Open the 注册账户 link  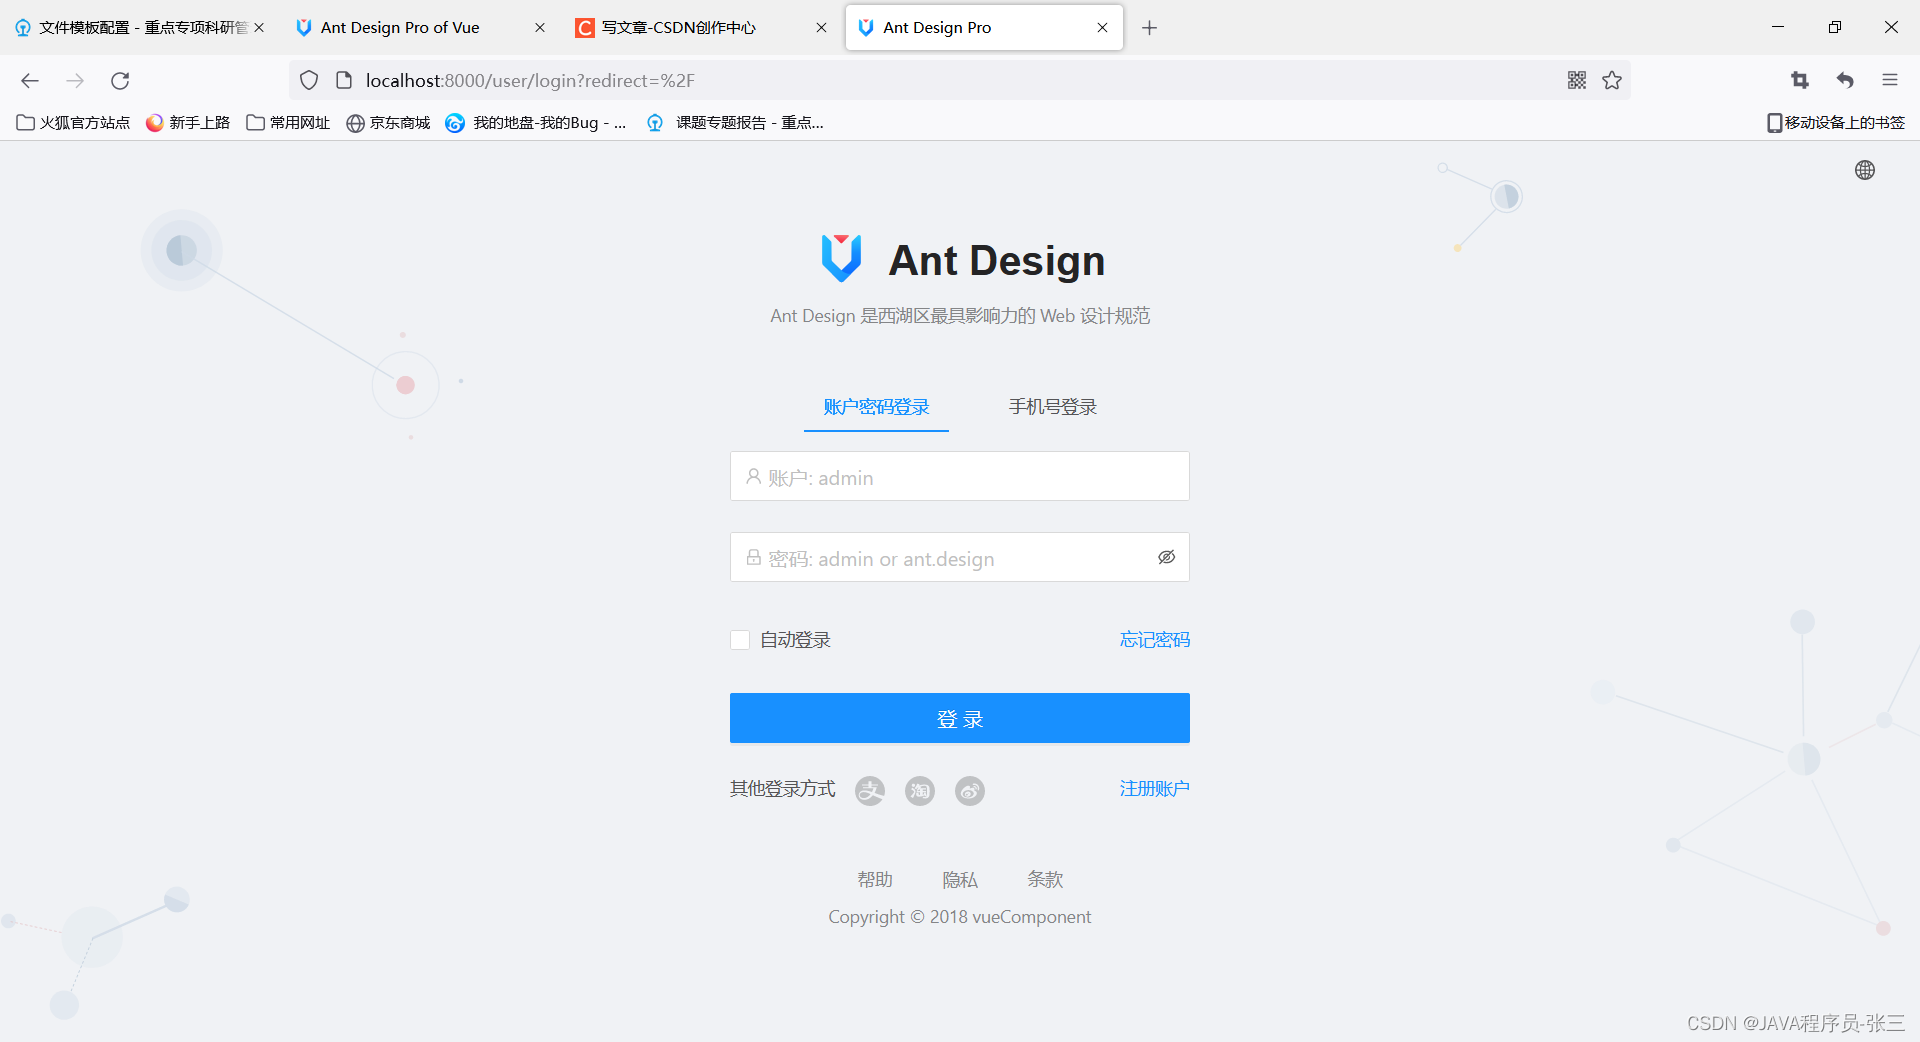1154,789
